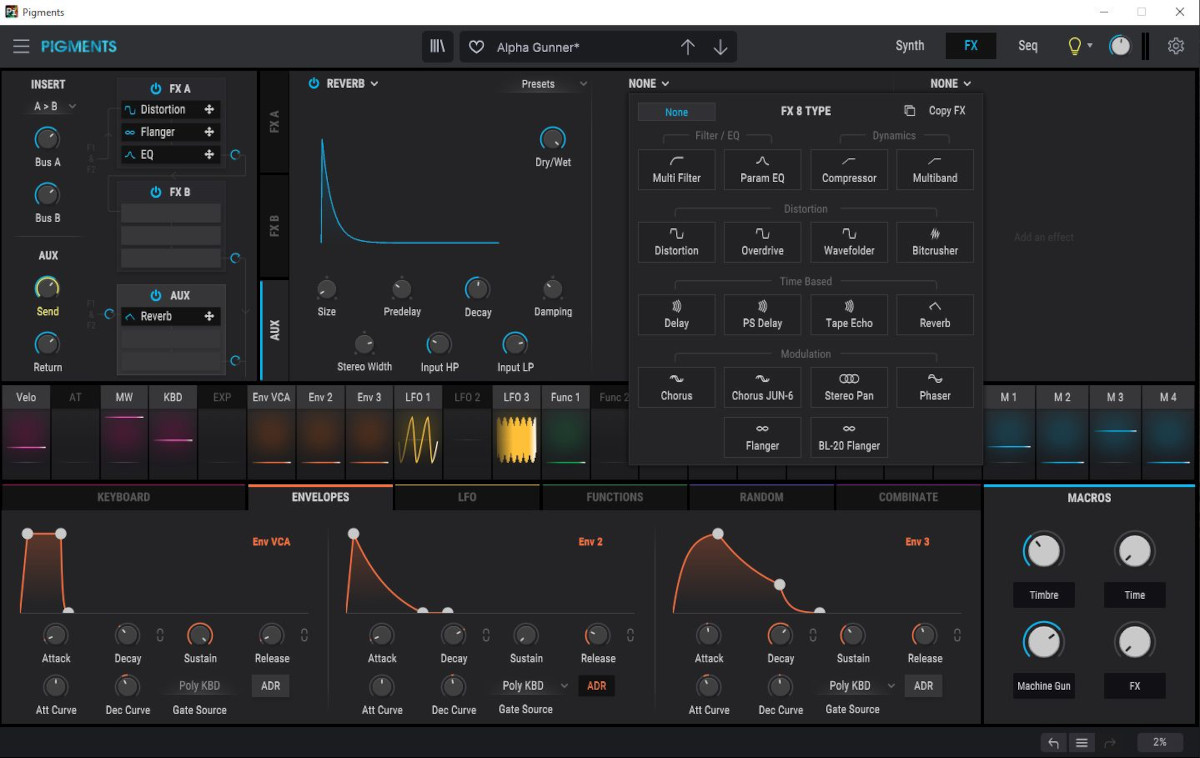Expand the lightbulb options arrow
Screen dimensions: 1200x758
pyautogui.click(x=1090, y=46)
